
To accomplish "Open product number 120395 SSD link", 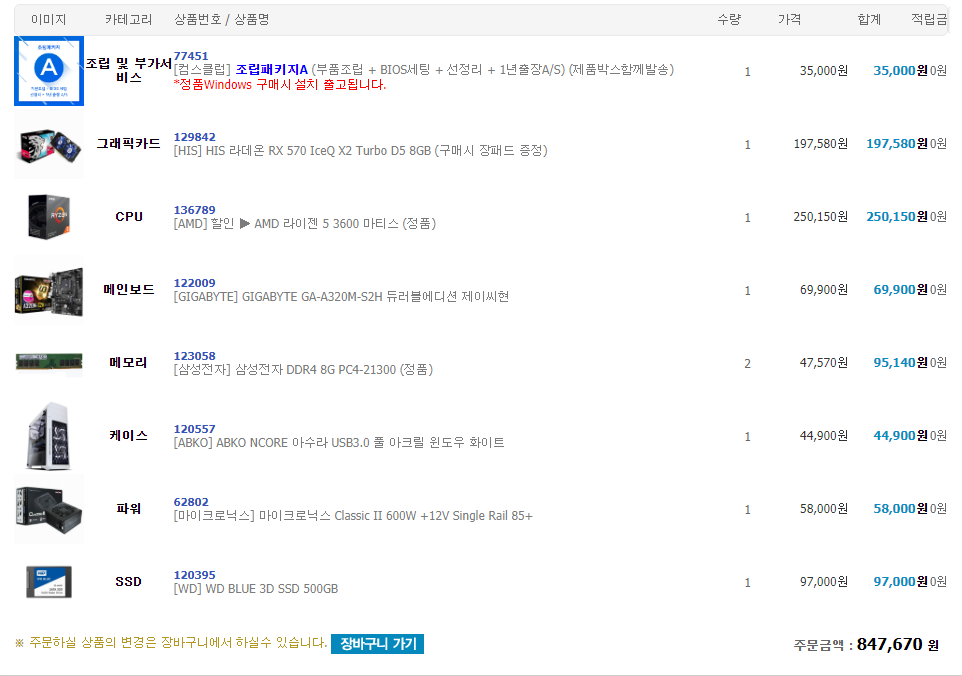I will [194, 575].
